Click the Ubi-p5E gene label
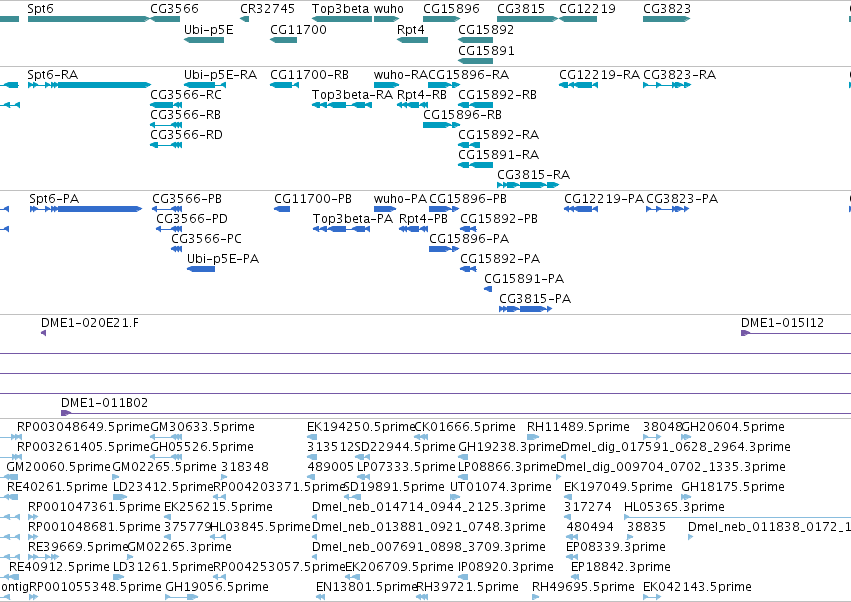The height and width of the screenshot is (602, 851). click(x=208, y=29)
